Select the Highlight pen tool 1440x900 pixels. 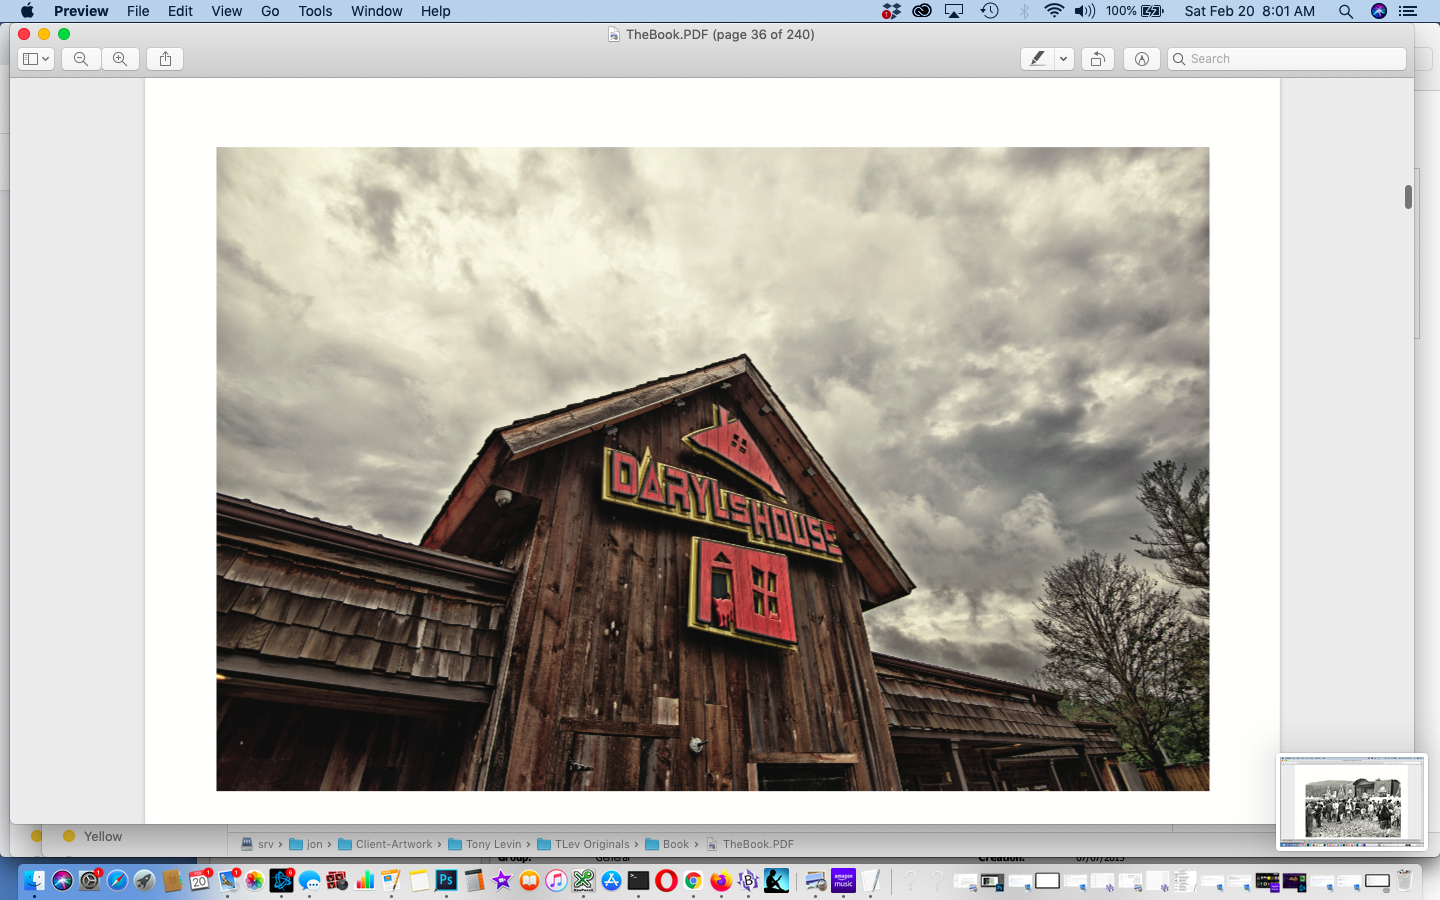pyautogui.click(x=1037, y=59)
